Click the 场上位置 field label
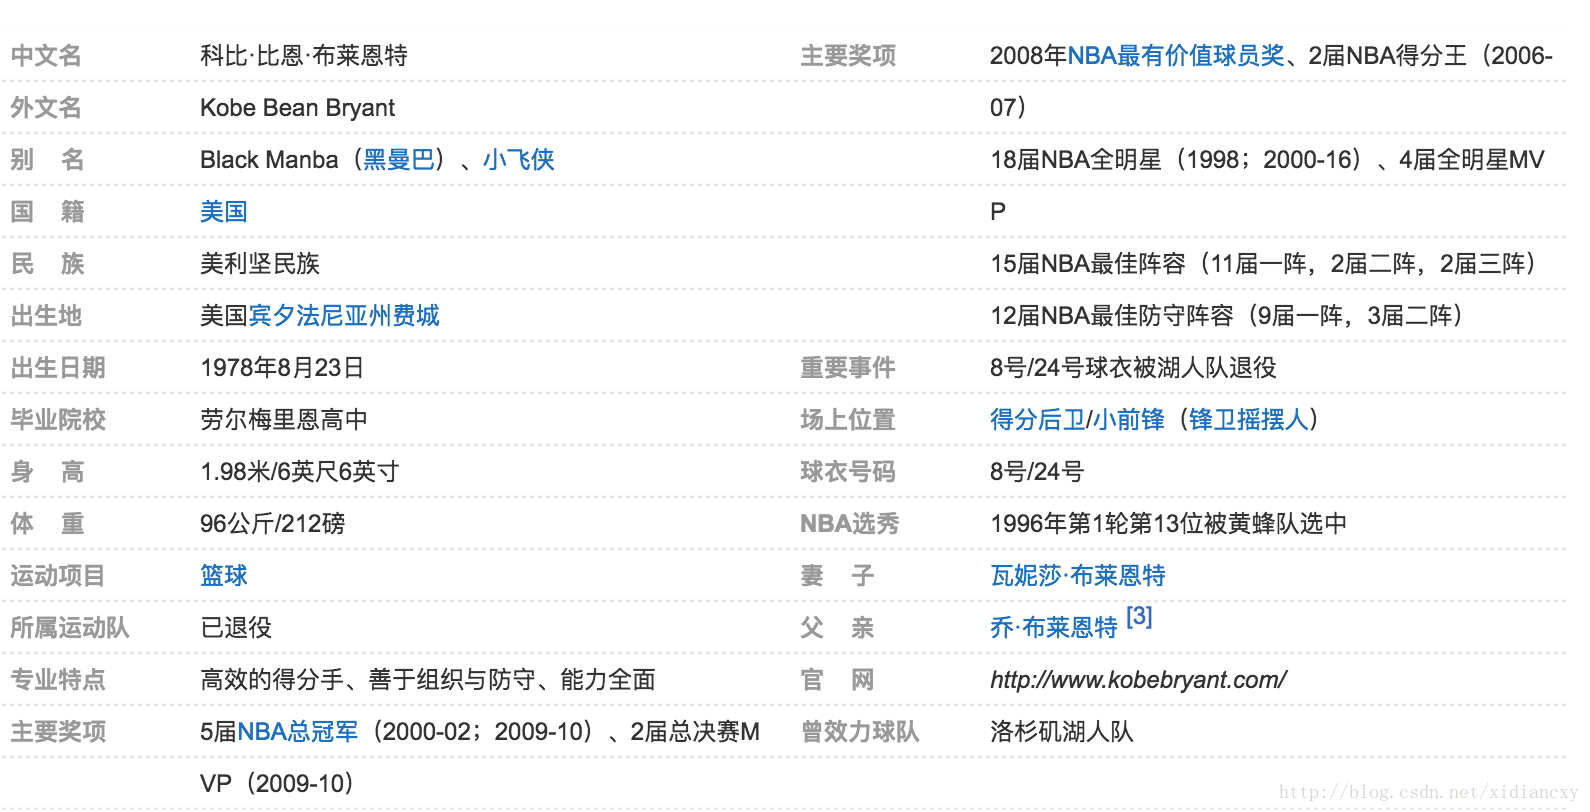Screen dimensions: 1590x812 point(848,420)
